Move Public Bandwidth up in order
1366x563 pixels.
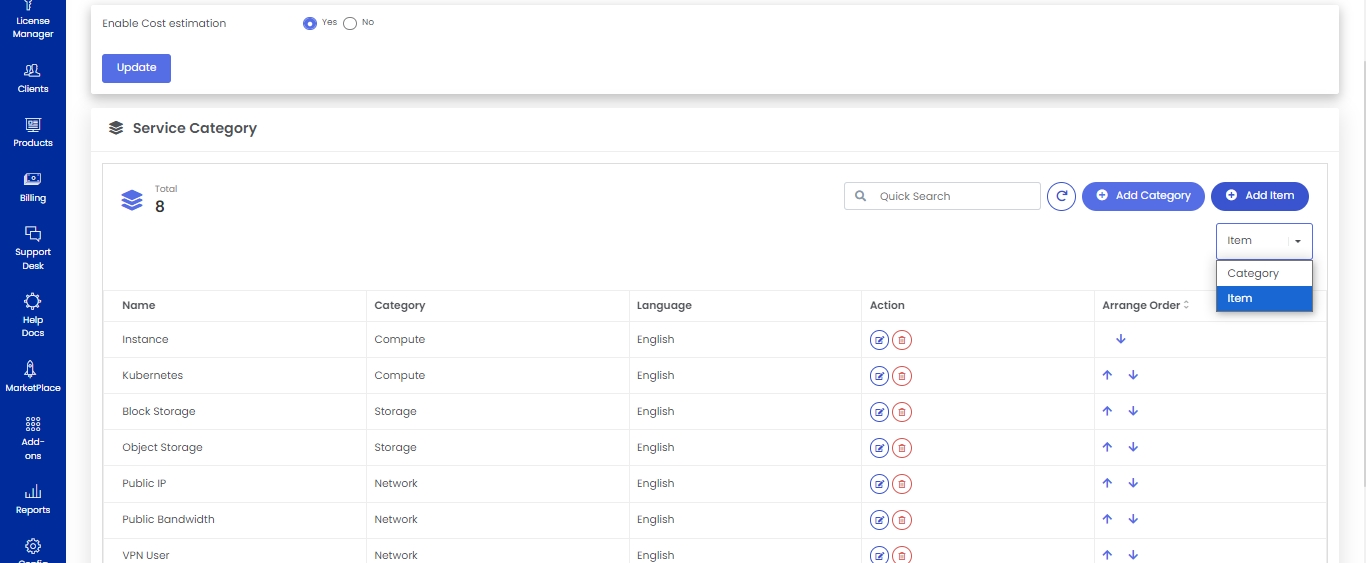1107,519
